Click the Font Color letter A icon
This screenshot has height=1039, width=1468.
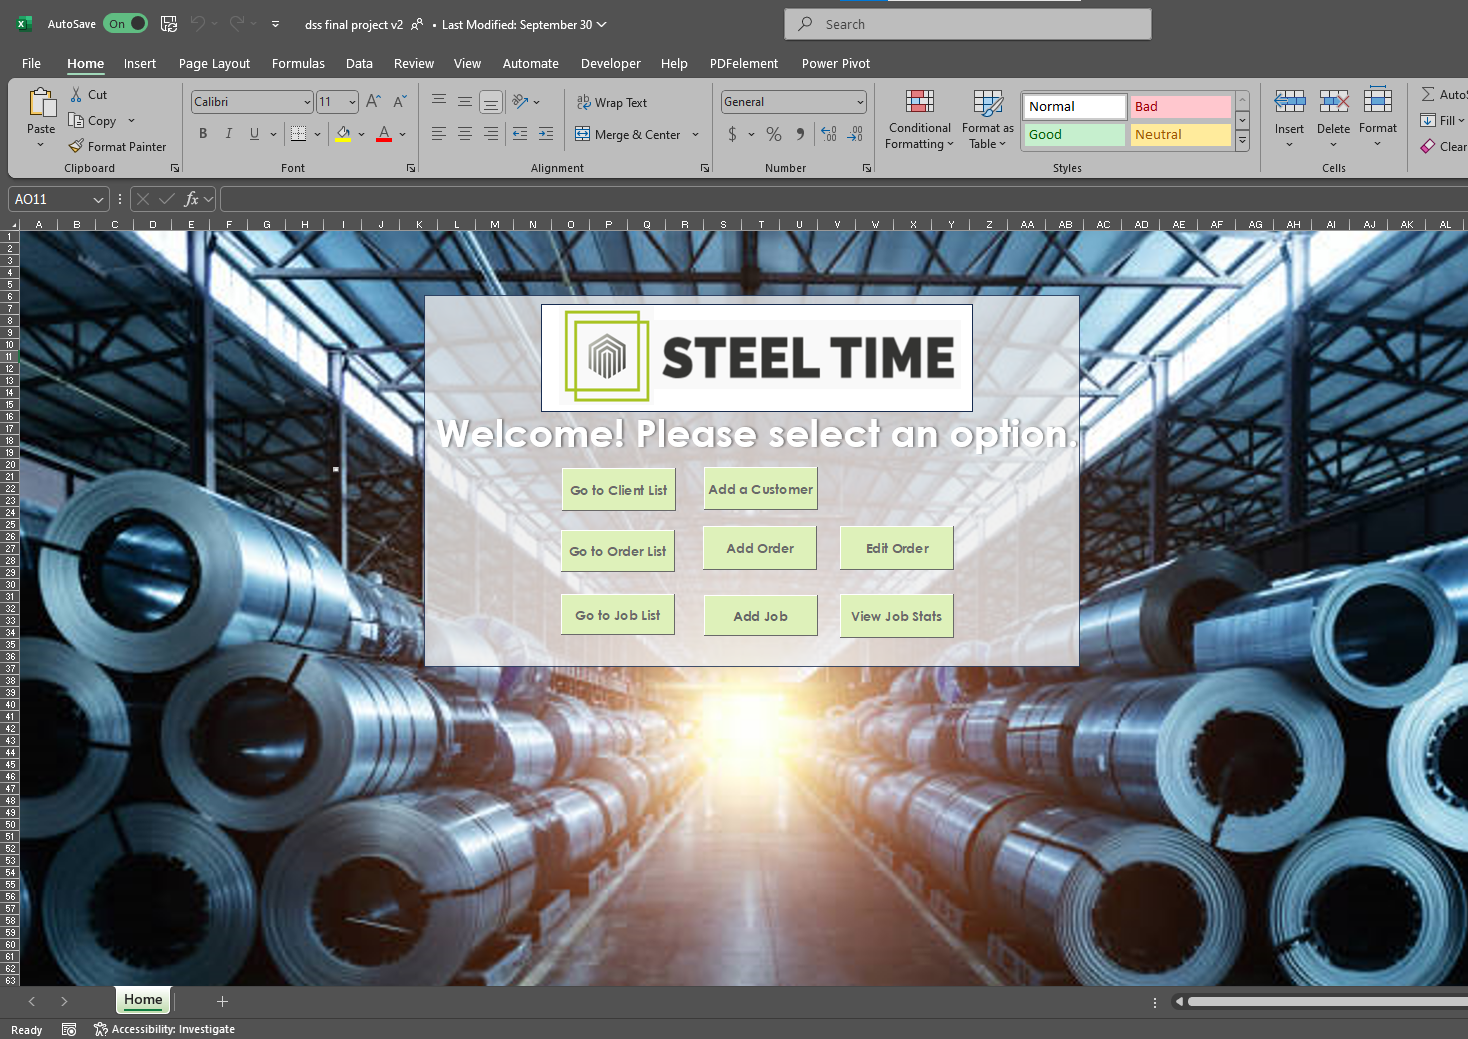[384, 134]
